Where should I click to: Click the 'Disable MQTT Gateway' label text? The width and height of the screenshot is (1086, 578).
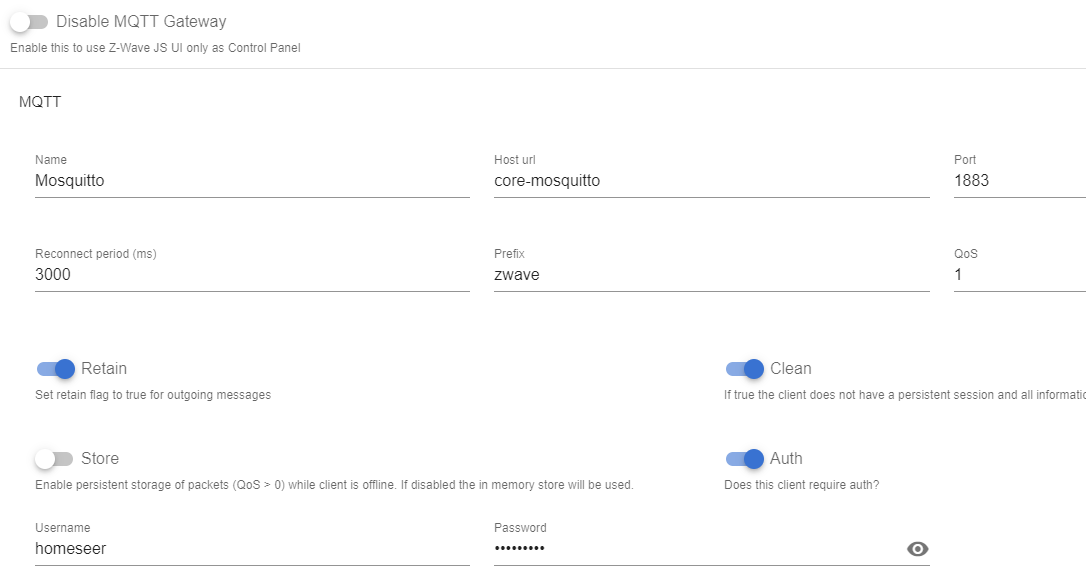pyautogui.click(x=141, y=22)
